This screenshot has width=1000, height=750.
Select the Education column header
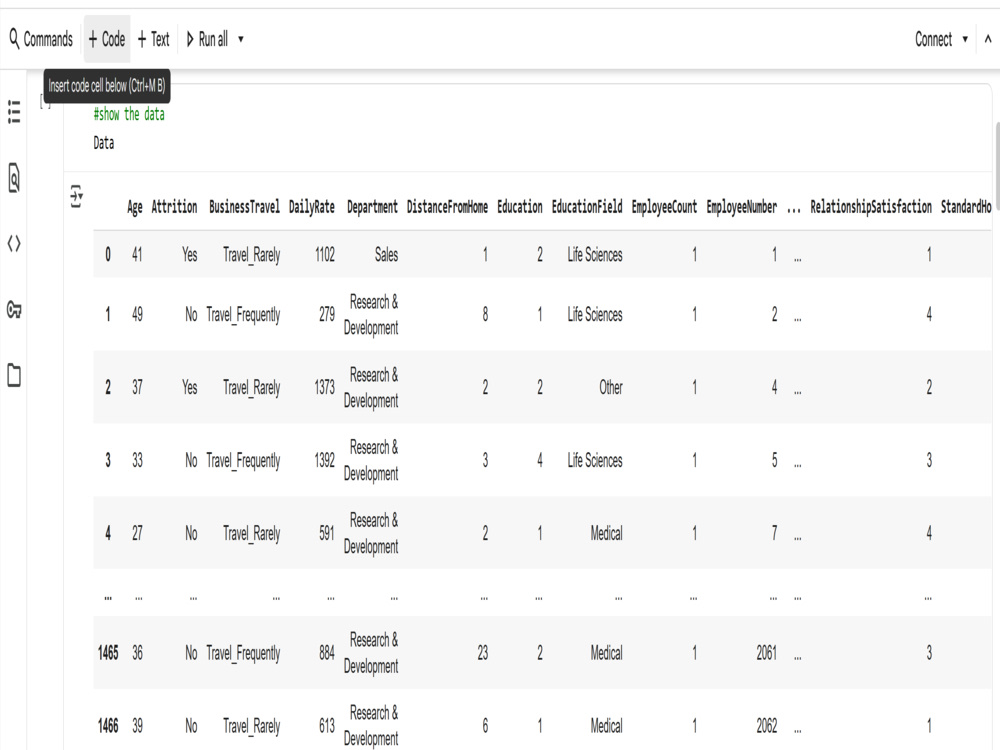[x=520, y=207]
